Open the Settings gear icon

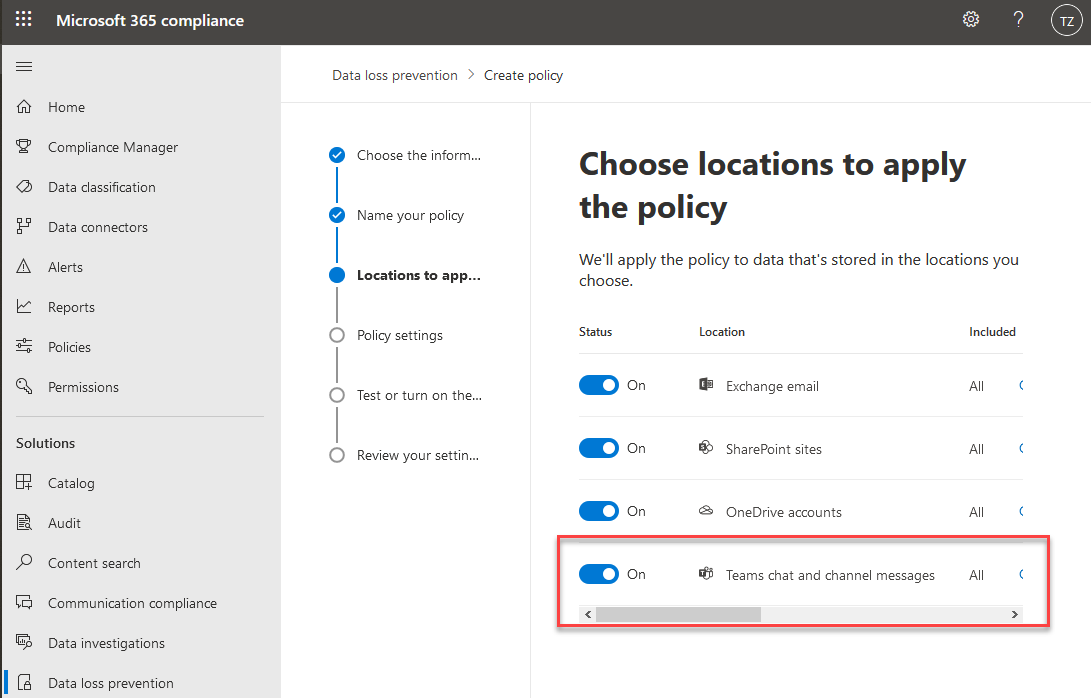(x=970, y=20)
